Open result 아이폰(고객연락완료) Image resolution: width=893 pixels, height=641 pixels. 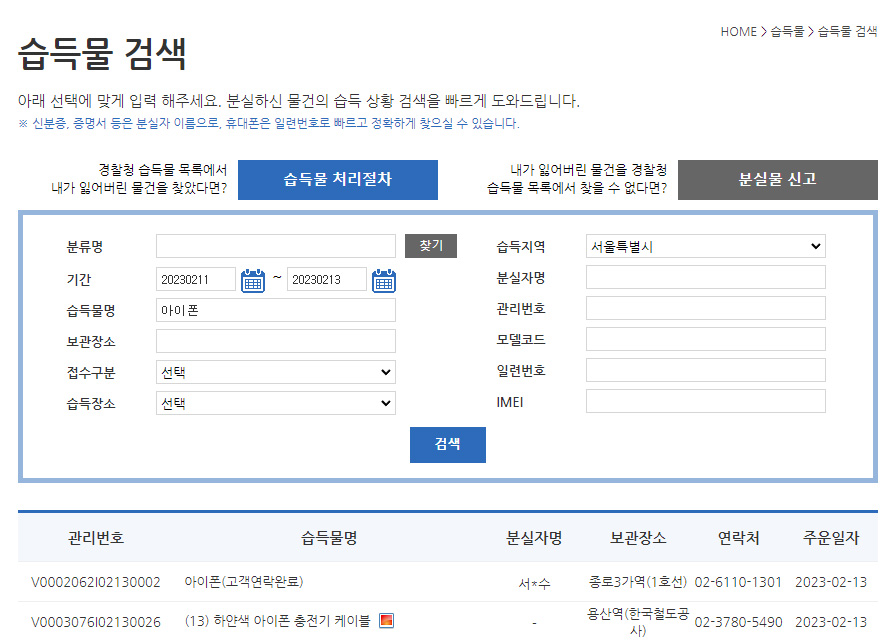point(244,582)
